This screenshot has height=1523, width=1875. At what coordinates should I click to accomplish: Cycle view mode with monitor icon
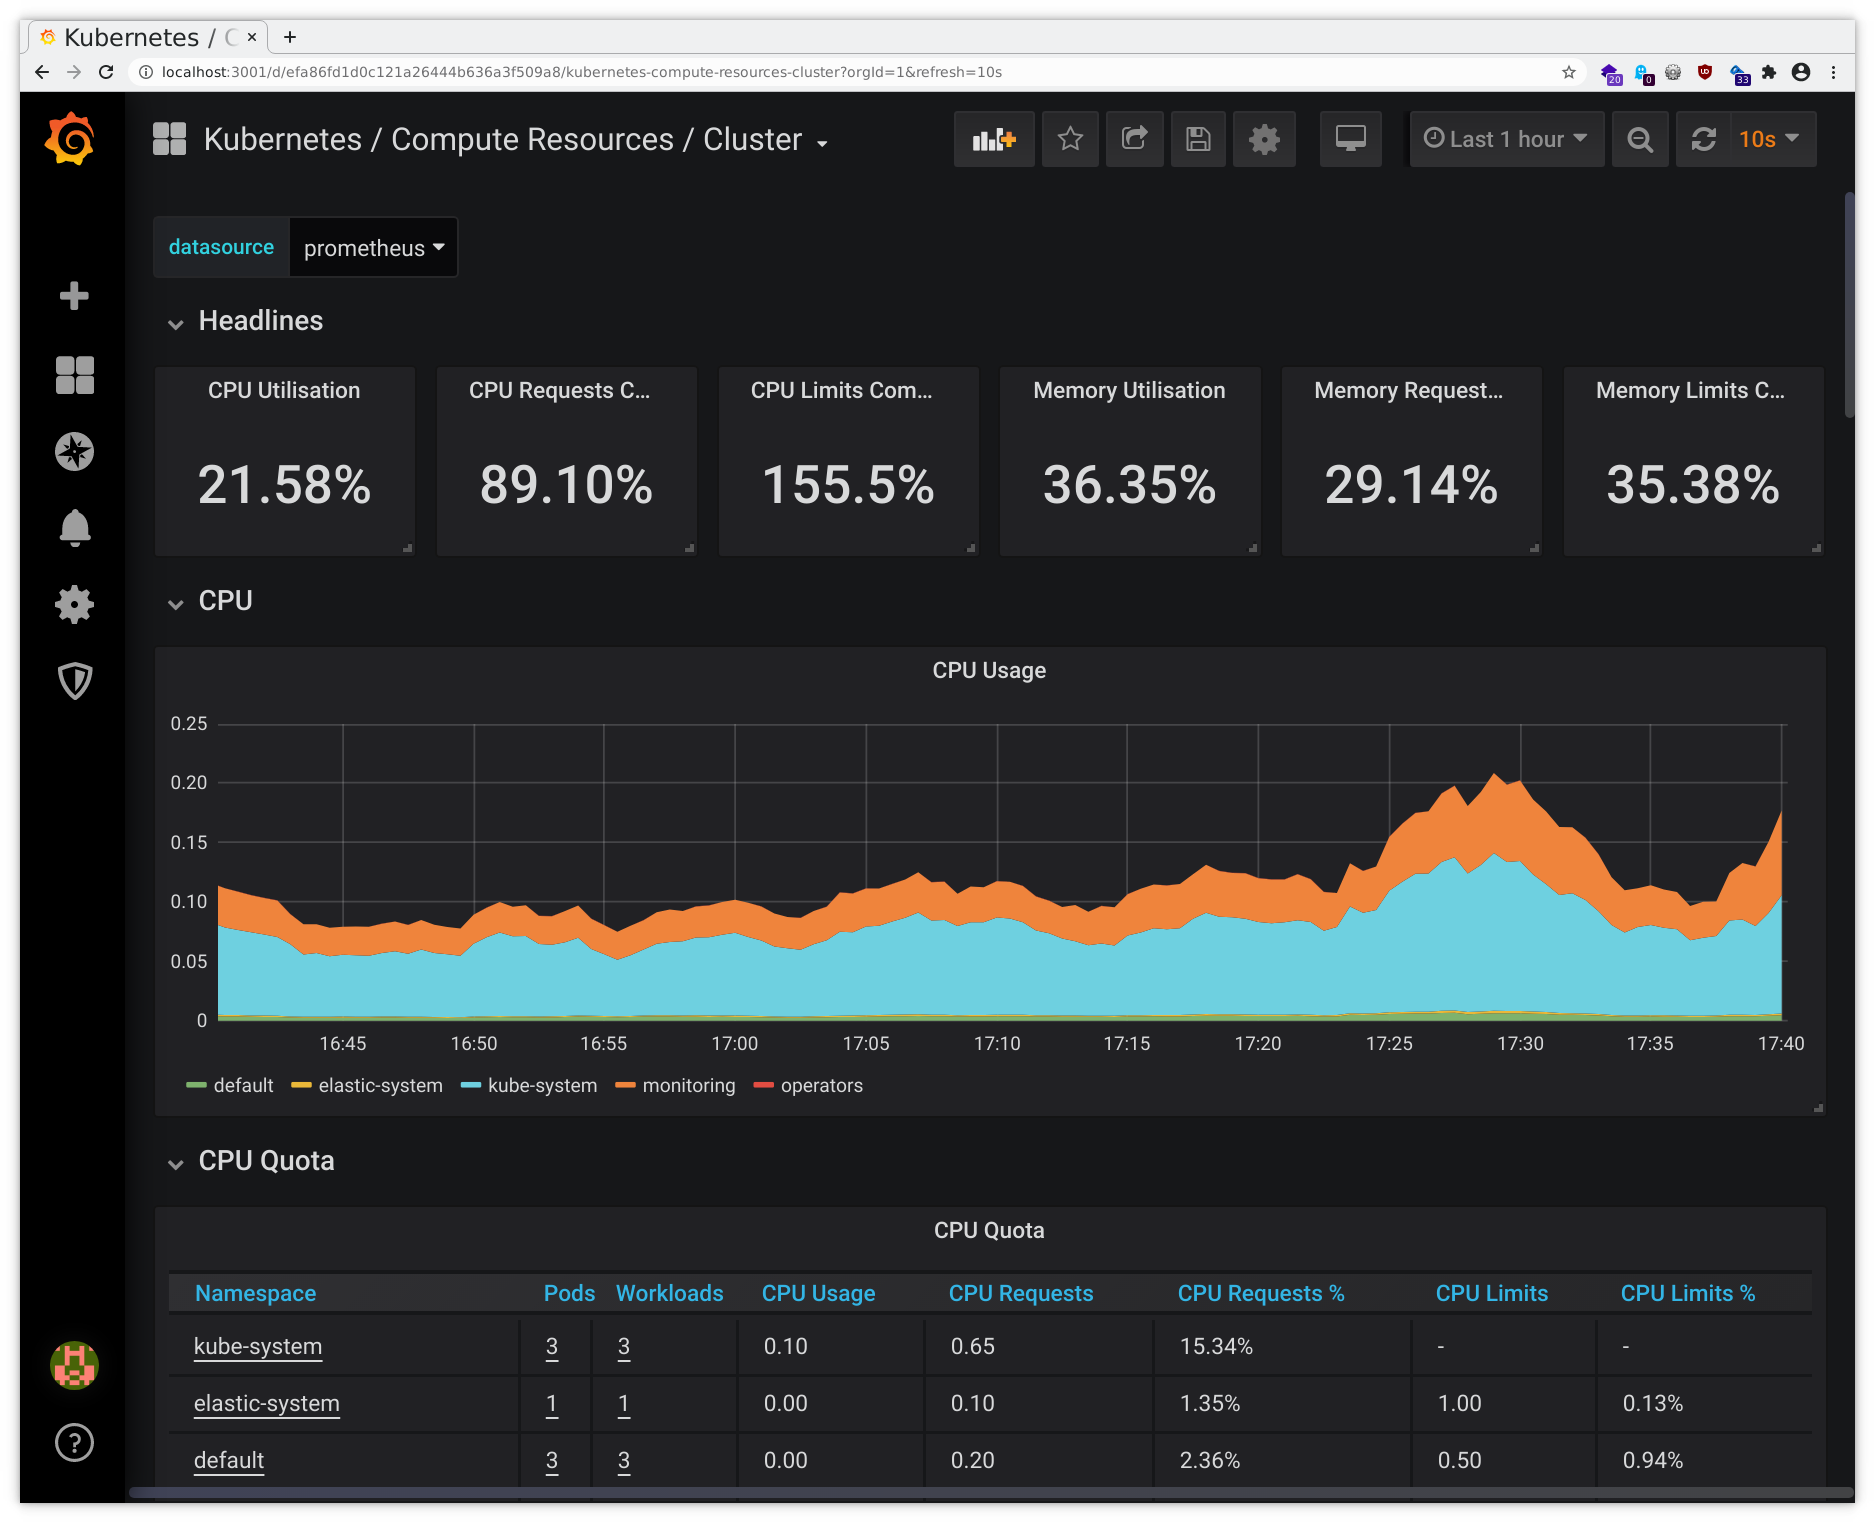[x=1350, y=139]
